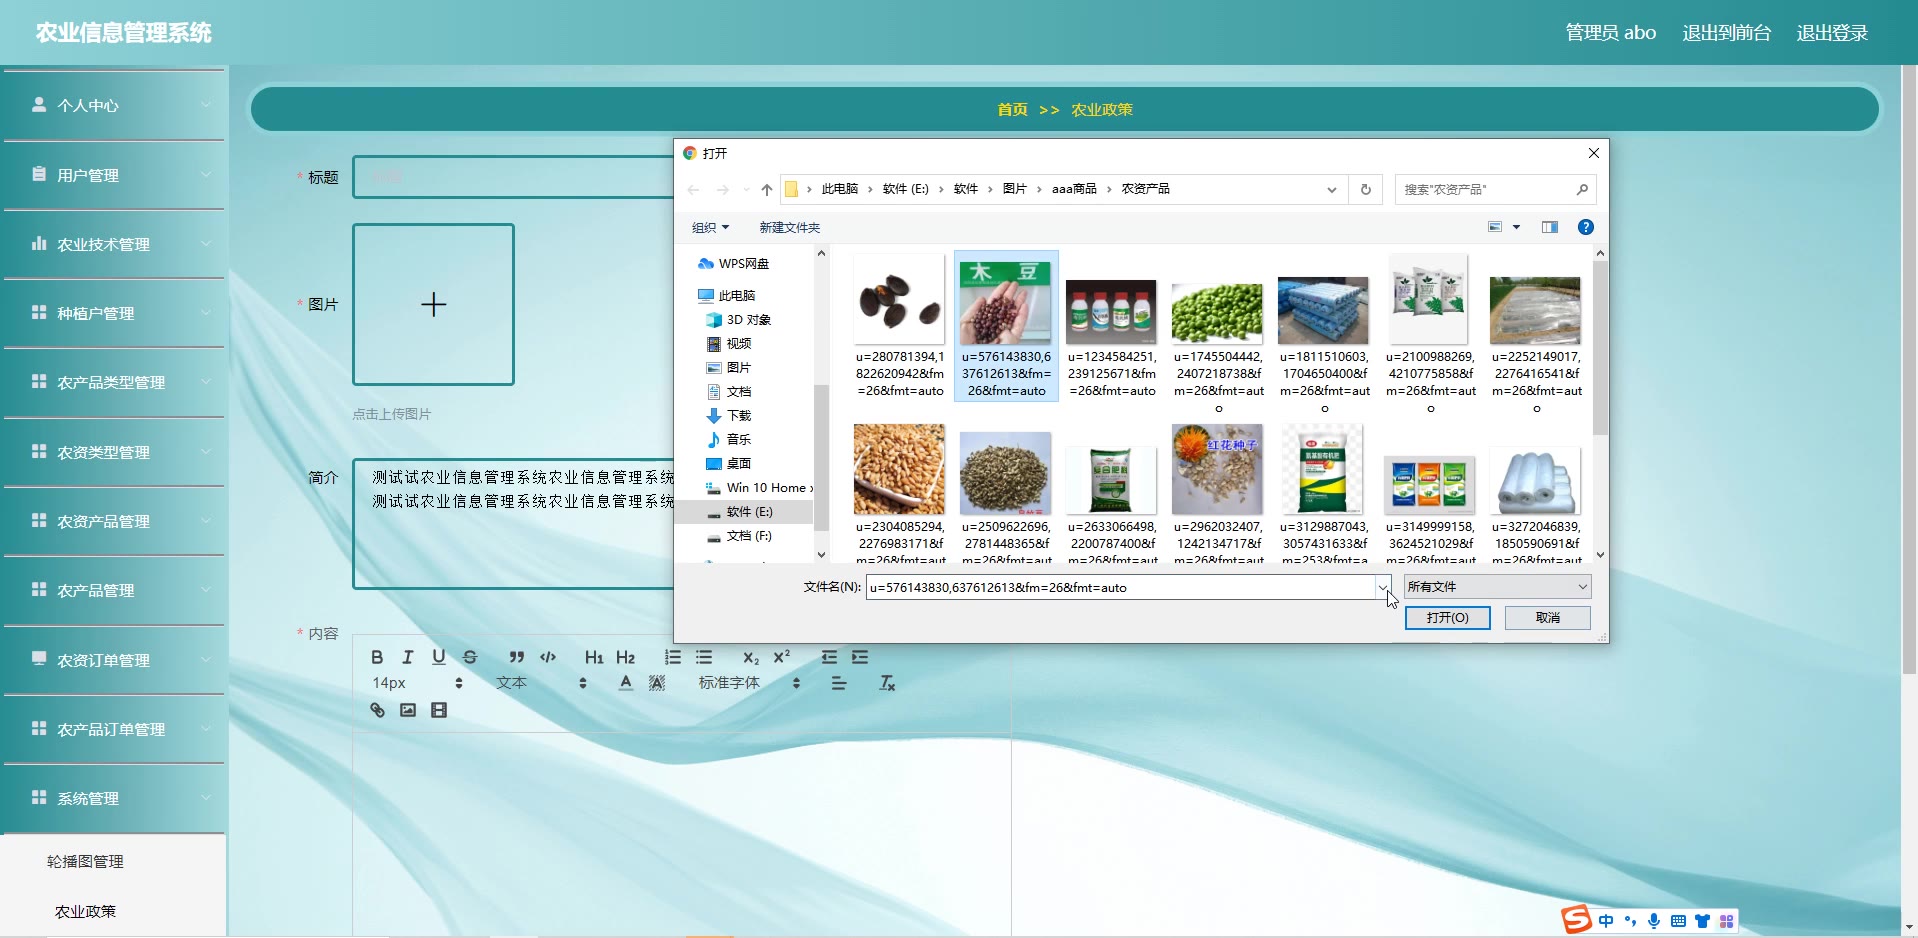Screen dimensions: 1918x938
Task: Toggle bold formatting in the content editor
Action: [x=377, y=657]
